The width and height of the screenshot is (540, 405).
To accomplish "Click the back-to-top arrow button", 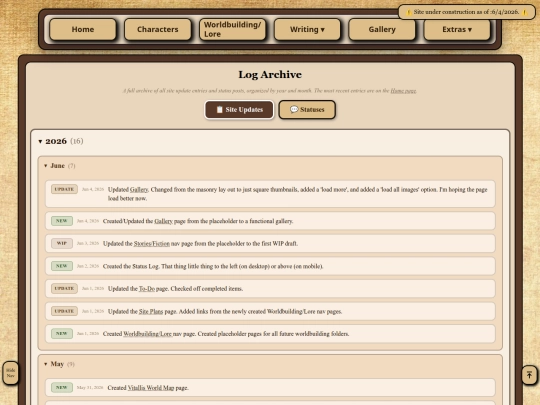I will coord(529,374).
